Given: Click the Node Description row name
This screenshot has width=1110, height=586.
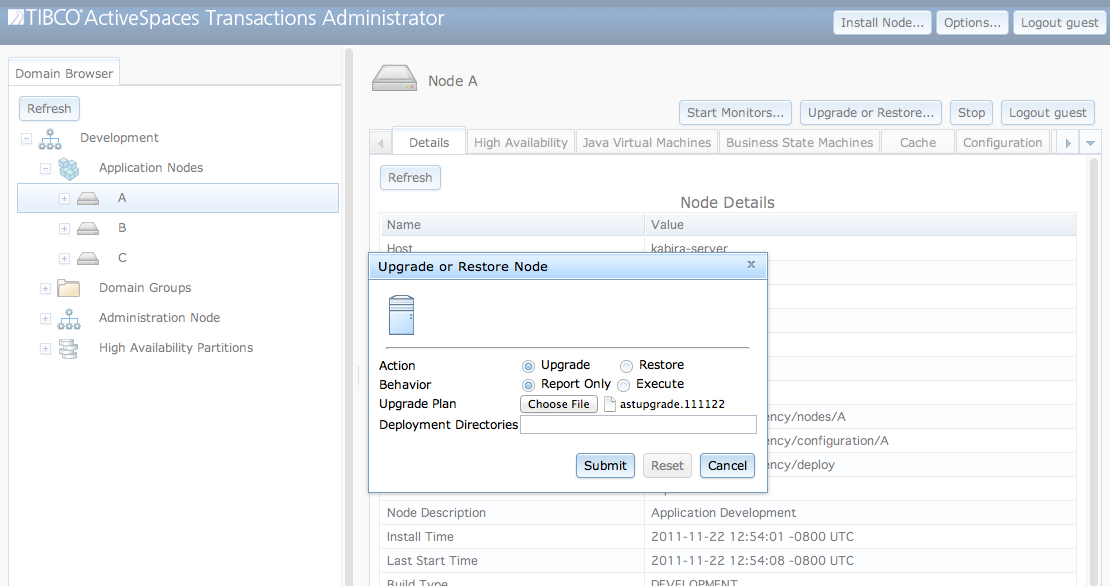Looking at the screenshot, I should pos(436,512).
